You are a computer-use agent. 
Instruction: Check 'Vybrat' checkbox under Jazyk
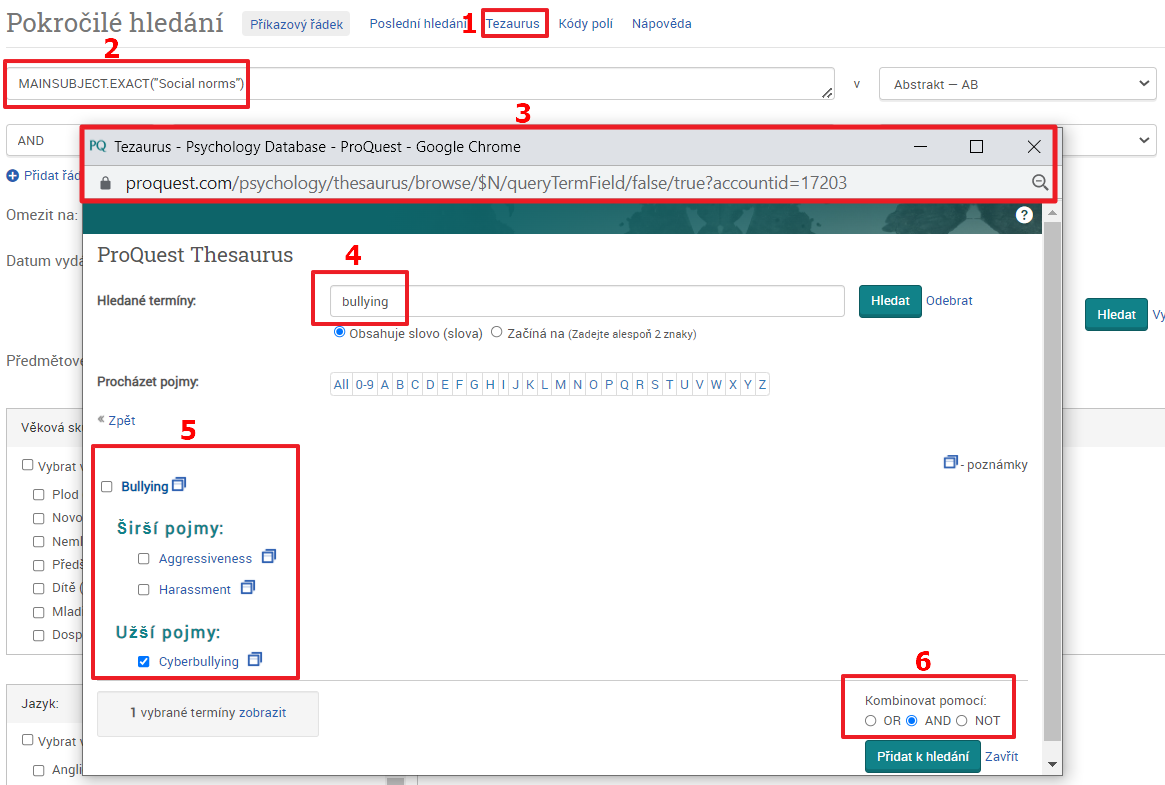pos(27,740)
